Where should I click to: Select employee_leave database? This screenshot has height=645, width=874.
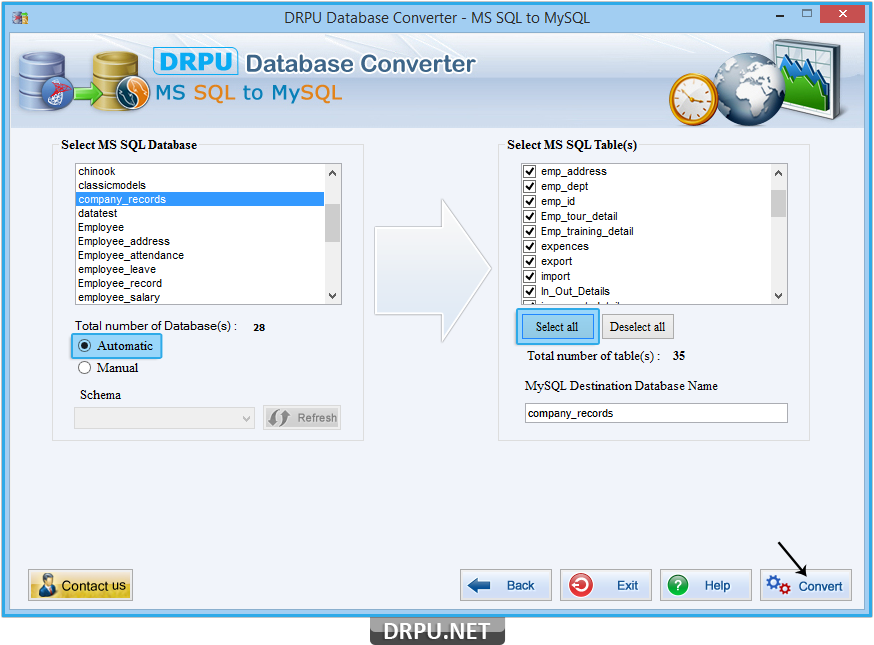(x=200, y=269)
